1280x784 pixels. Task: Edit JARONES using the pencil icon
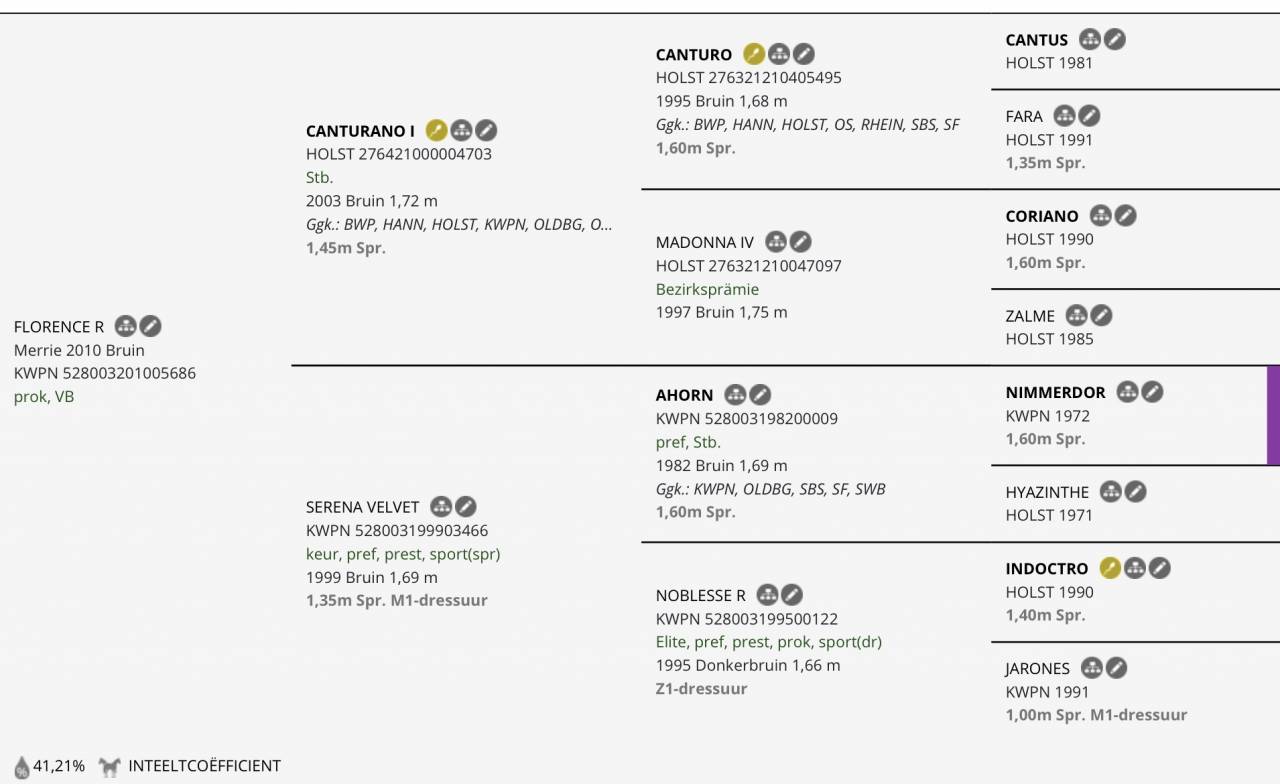[x=1116, y=668]
